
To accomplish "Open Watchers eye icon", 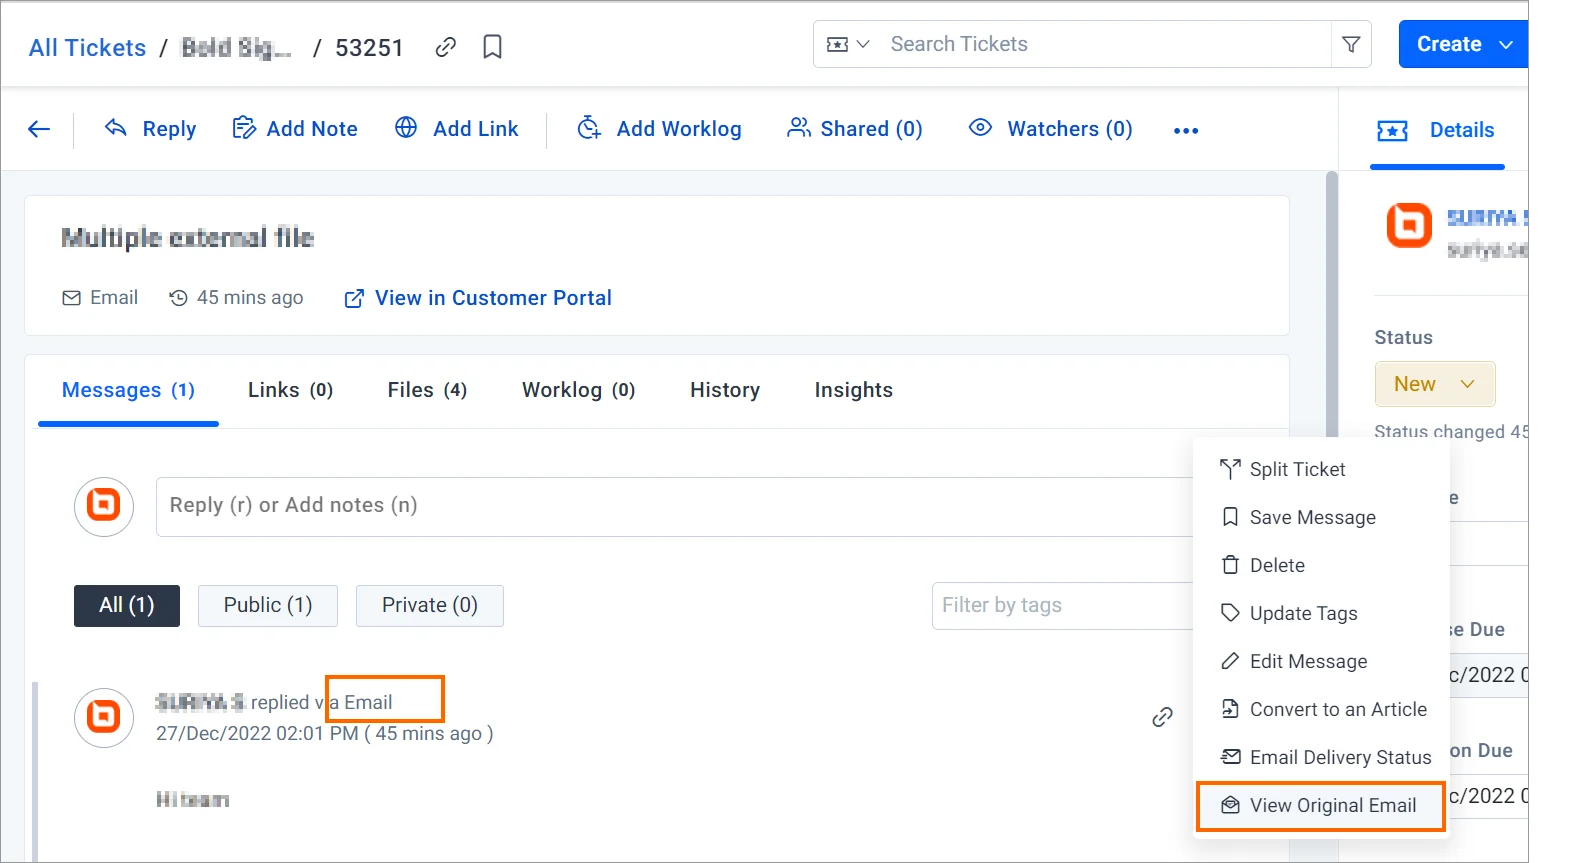I will pyautogui.click(x=980, y=128).
